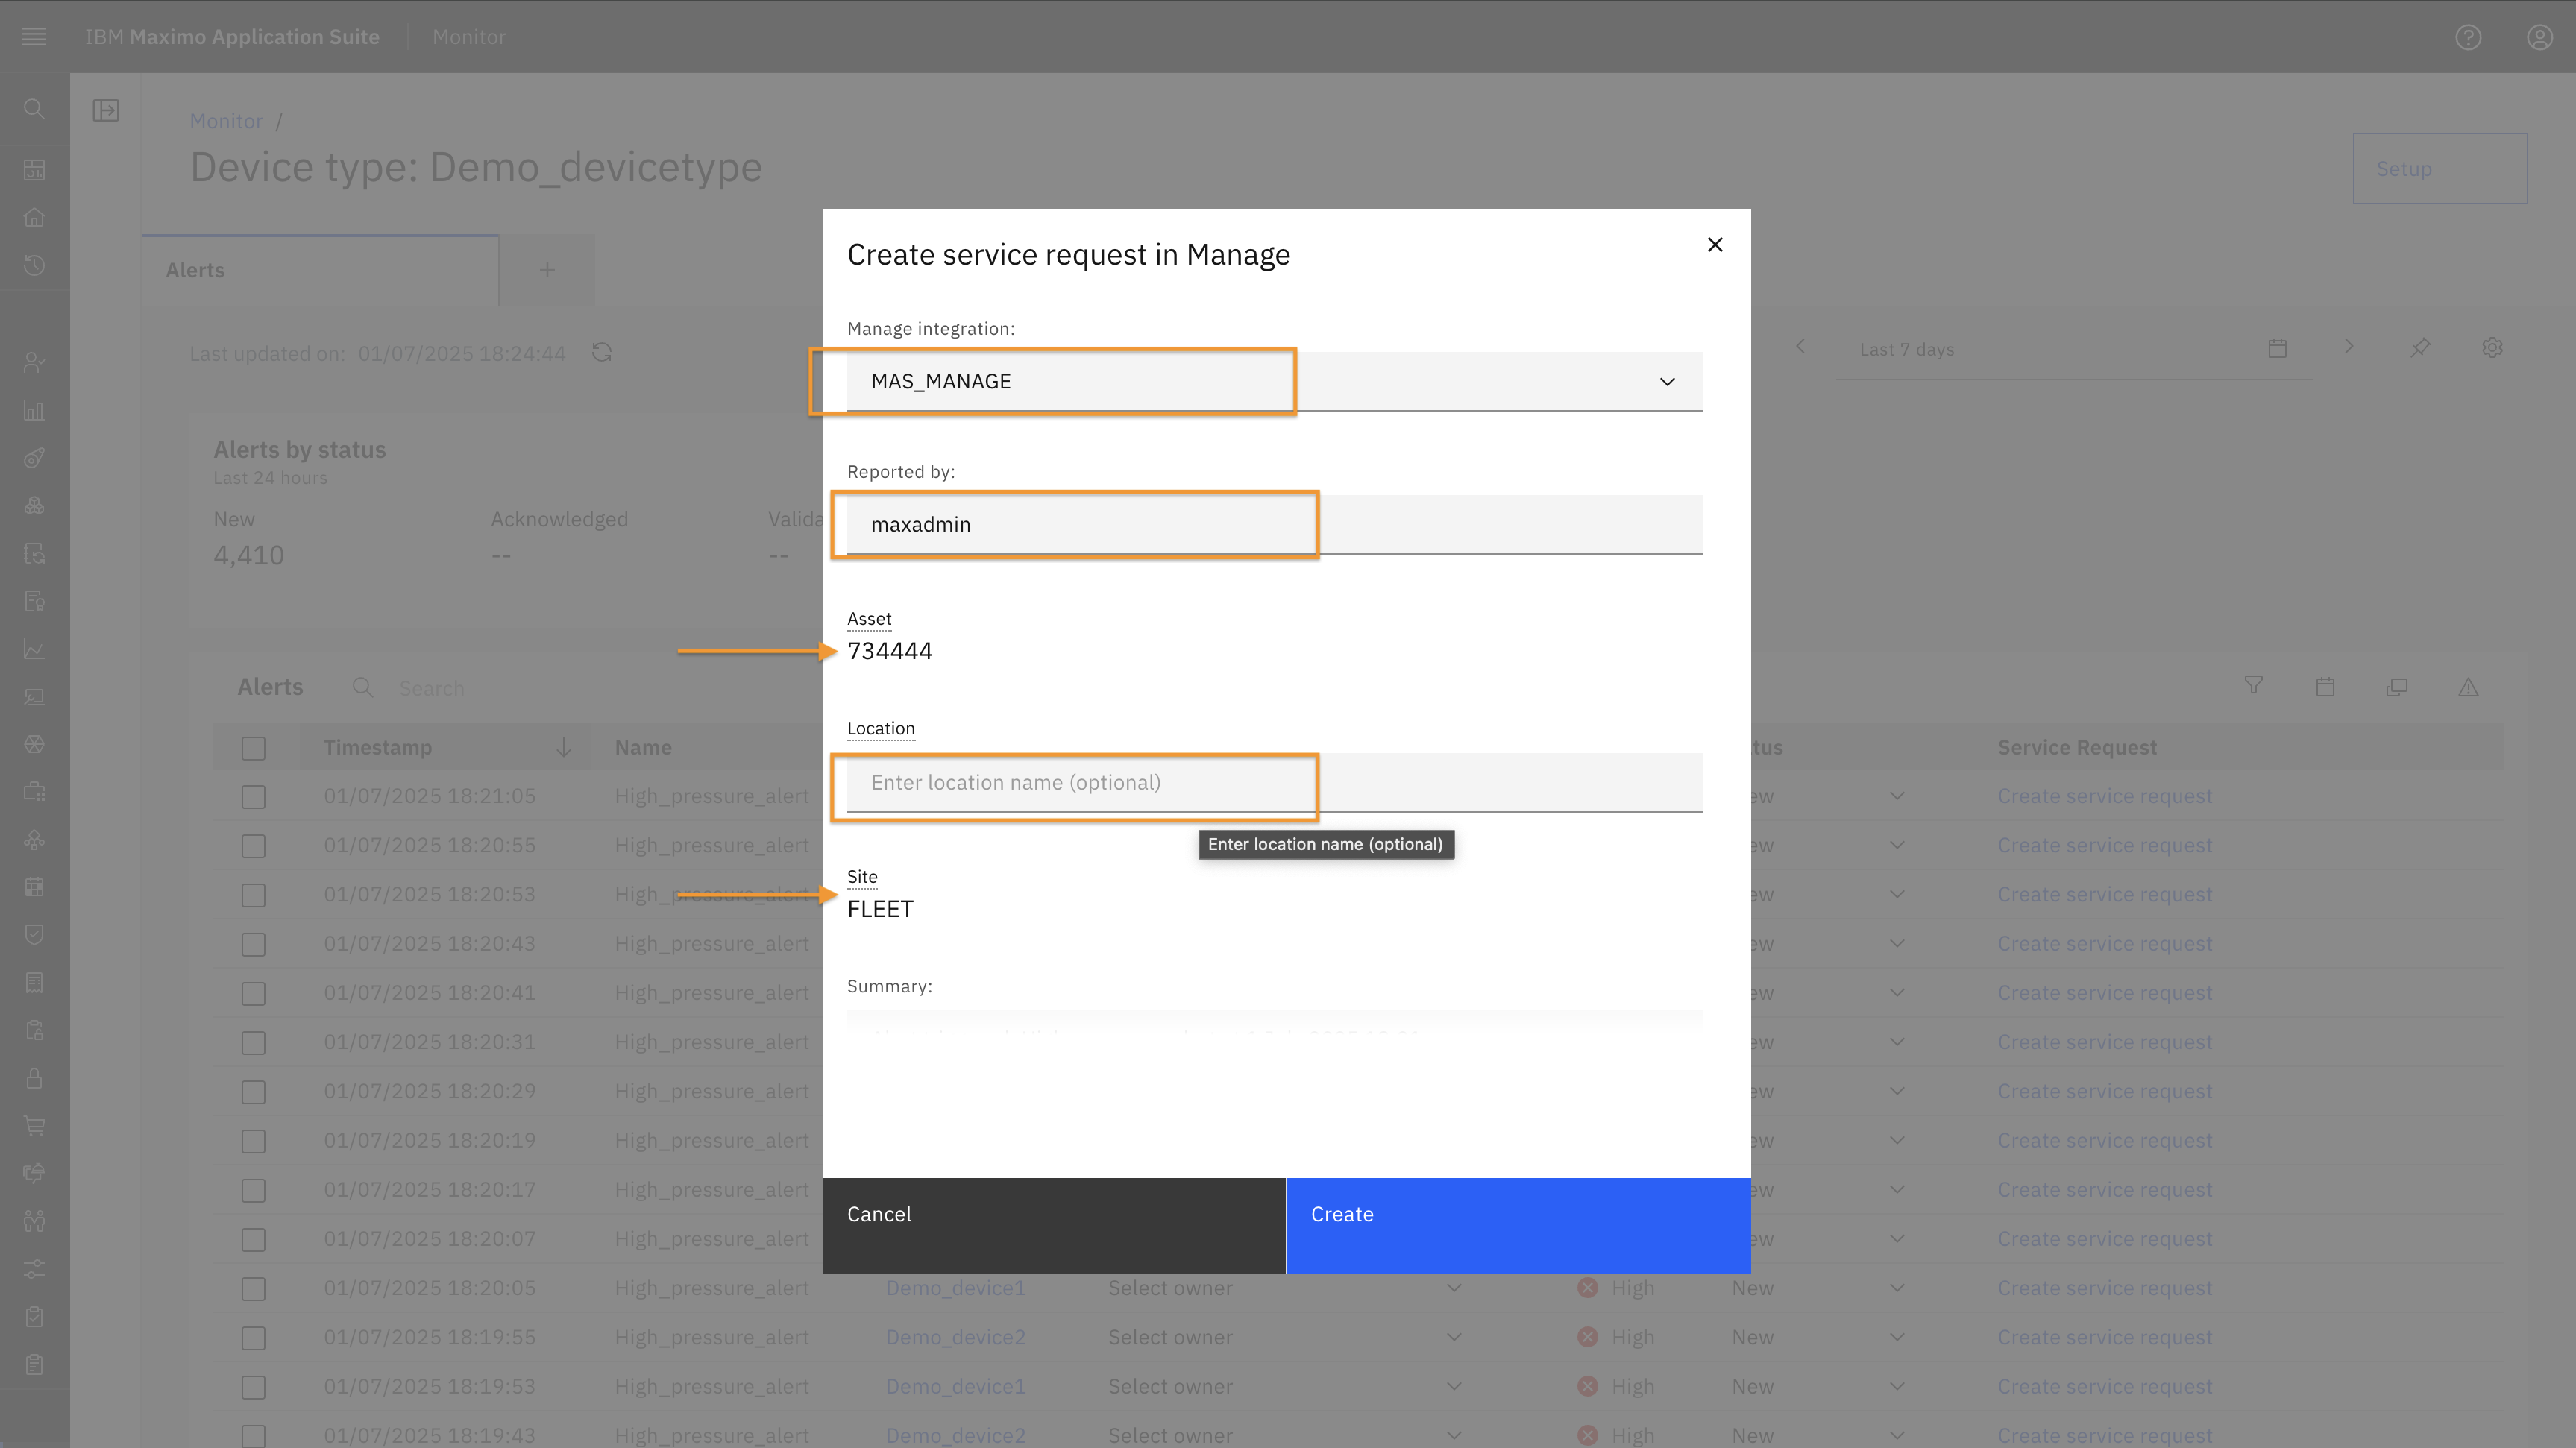The image size is (2576, 1448).
Task: Open the sidebar history clock icon
Action: (x=34, y=265)
